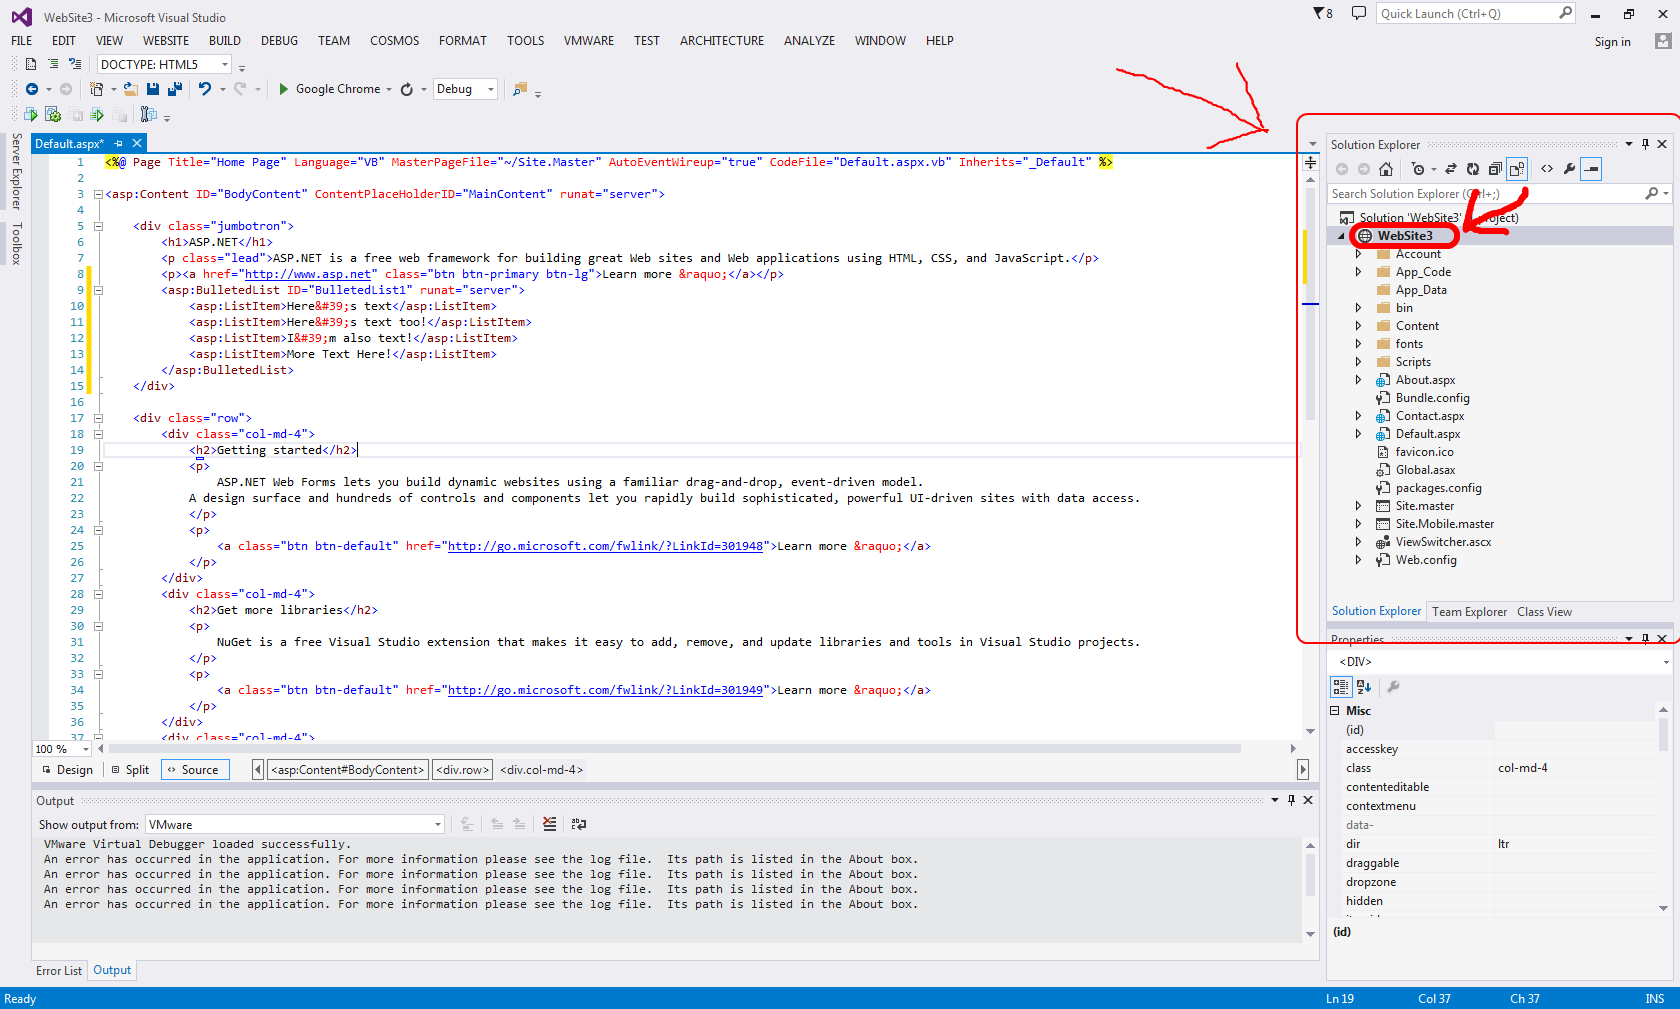Pin the Output window

[1291, 800]
